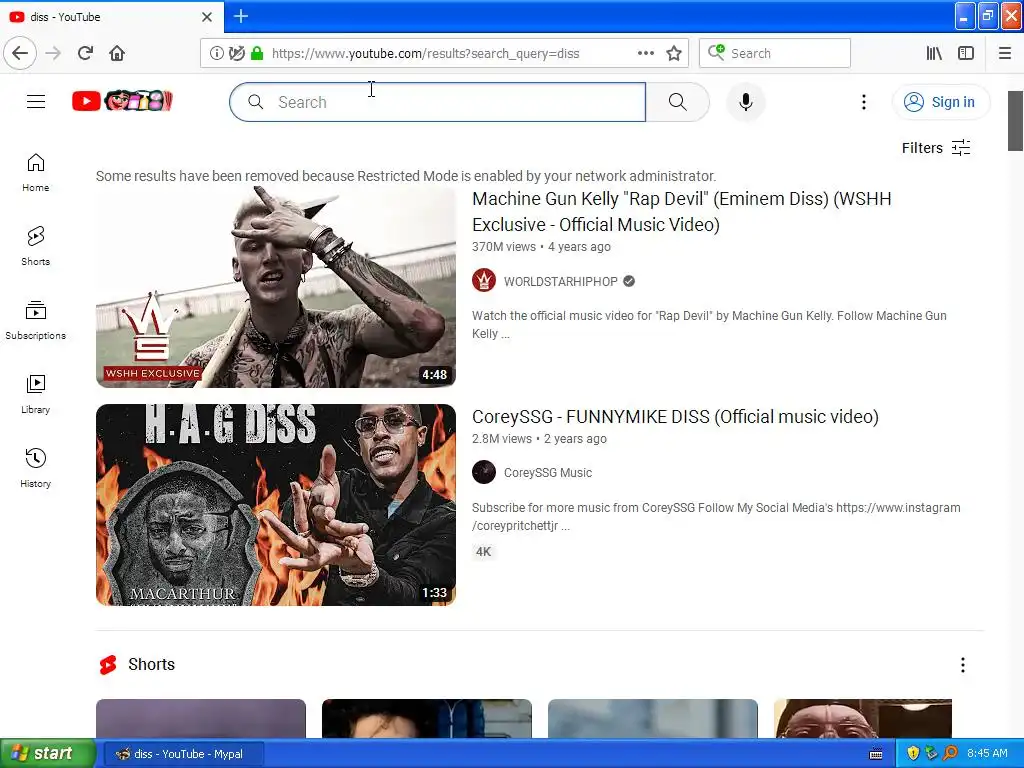This screenshot has width=1024, height=768.
Task: Close the diss - YouTube tab
Action: click(207, 17)
